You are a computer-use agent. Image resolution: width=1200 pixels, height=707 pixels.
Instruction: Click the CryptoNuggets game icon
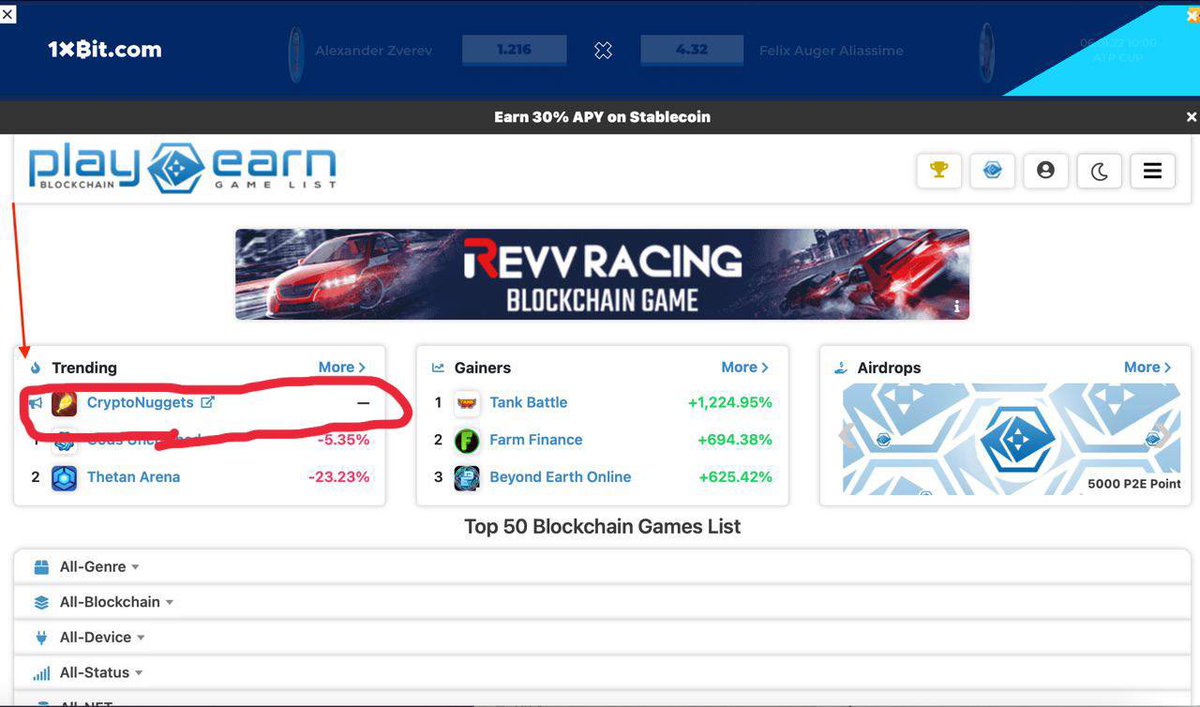64,403
